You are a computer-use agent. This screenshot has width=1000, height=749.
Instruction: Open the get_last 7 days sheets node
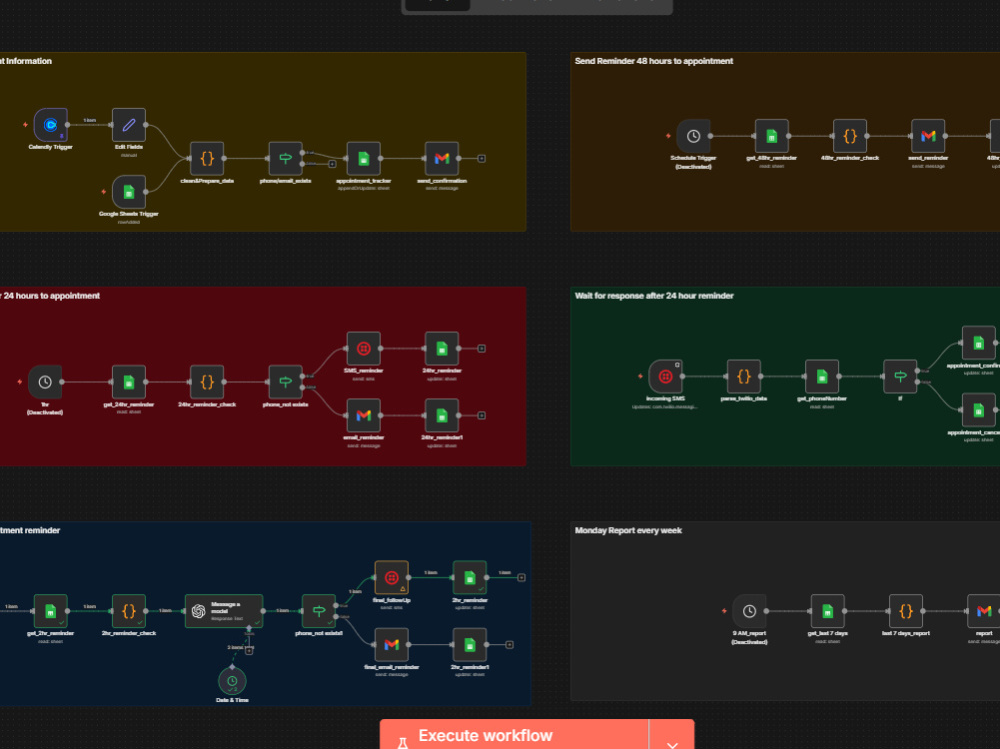[828, 611]
